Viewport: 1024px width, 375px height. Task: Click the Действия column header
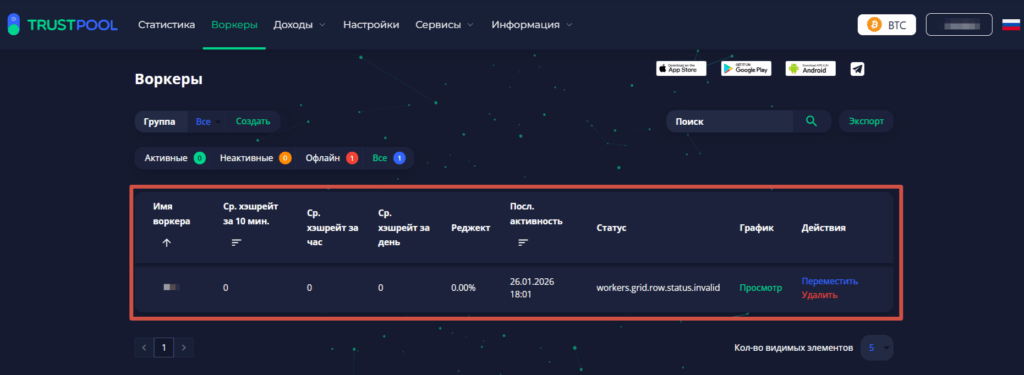click(824, 228)
